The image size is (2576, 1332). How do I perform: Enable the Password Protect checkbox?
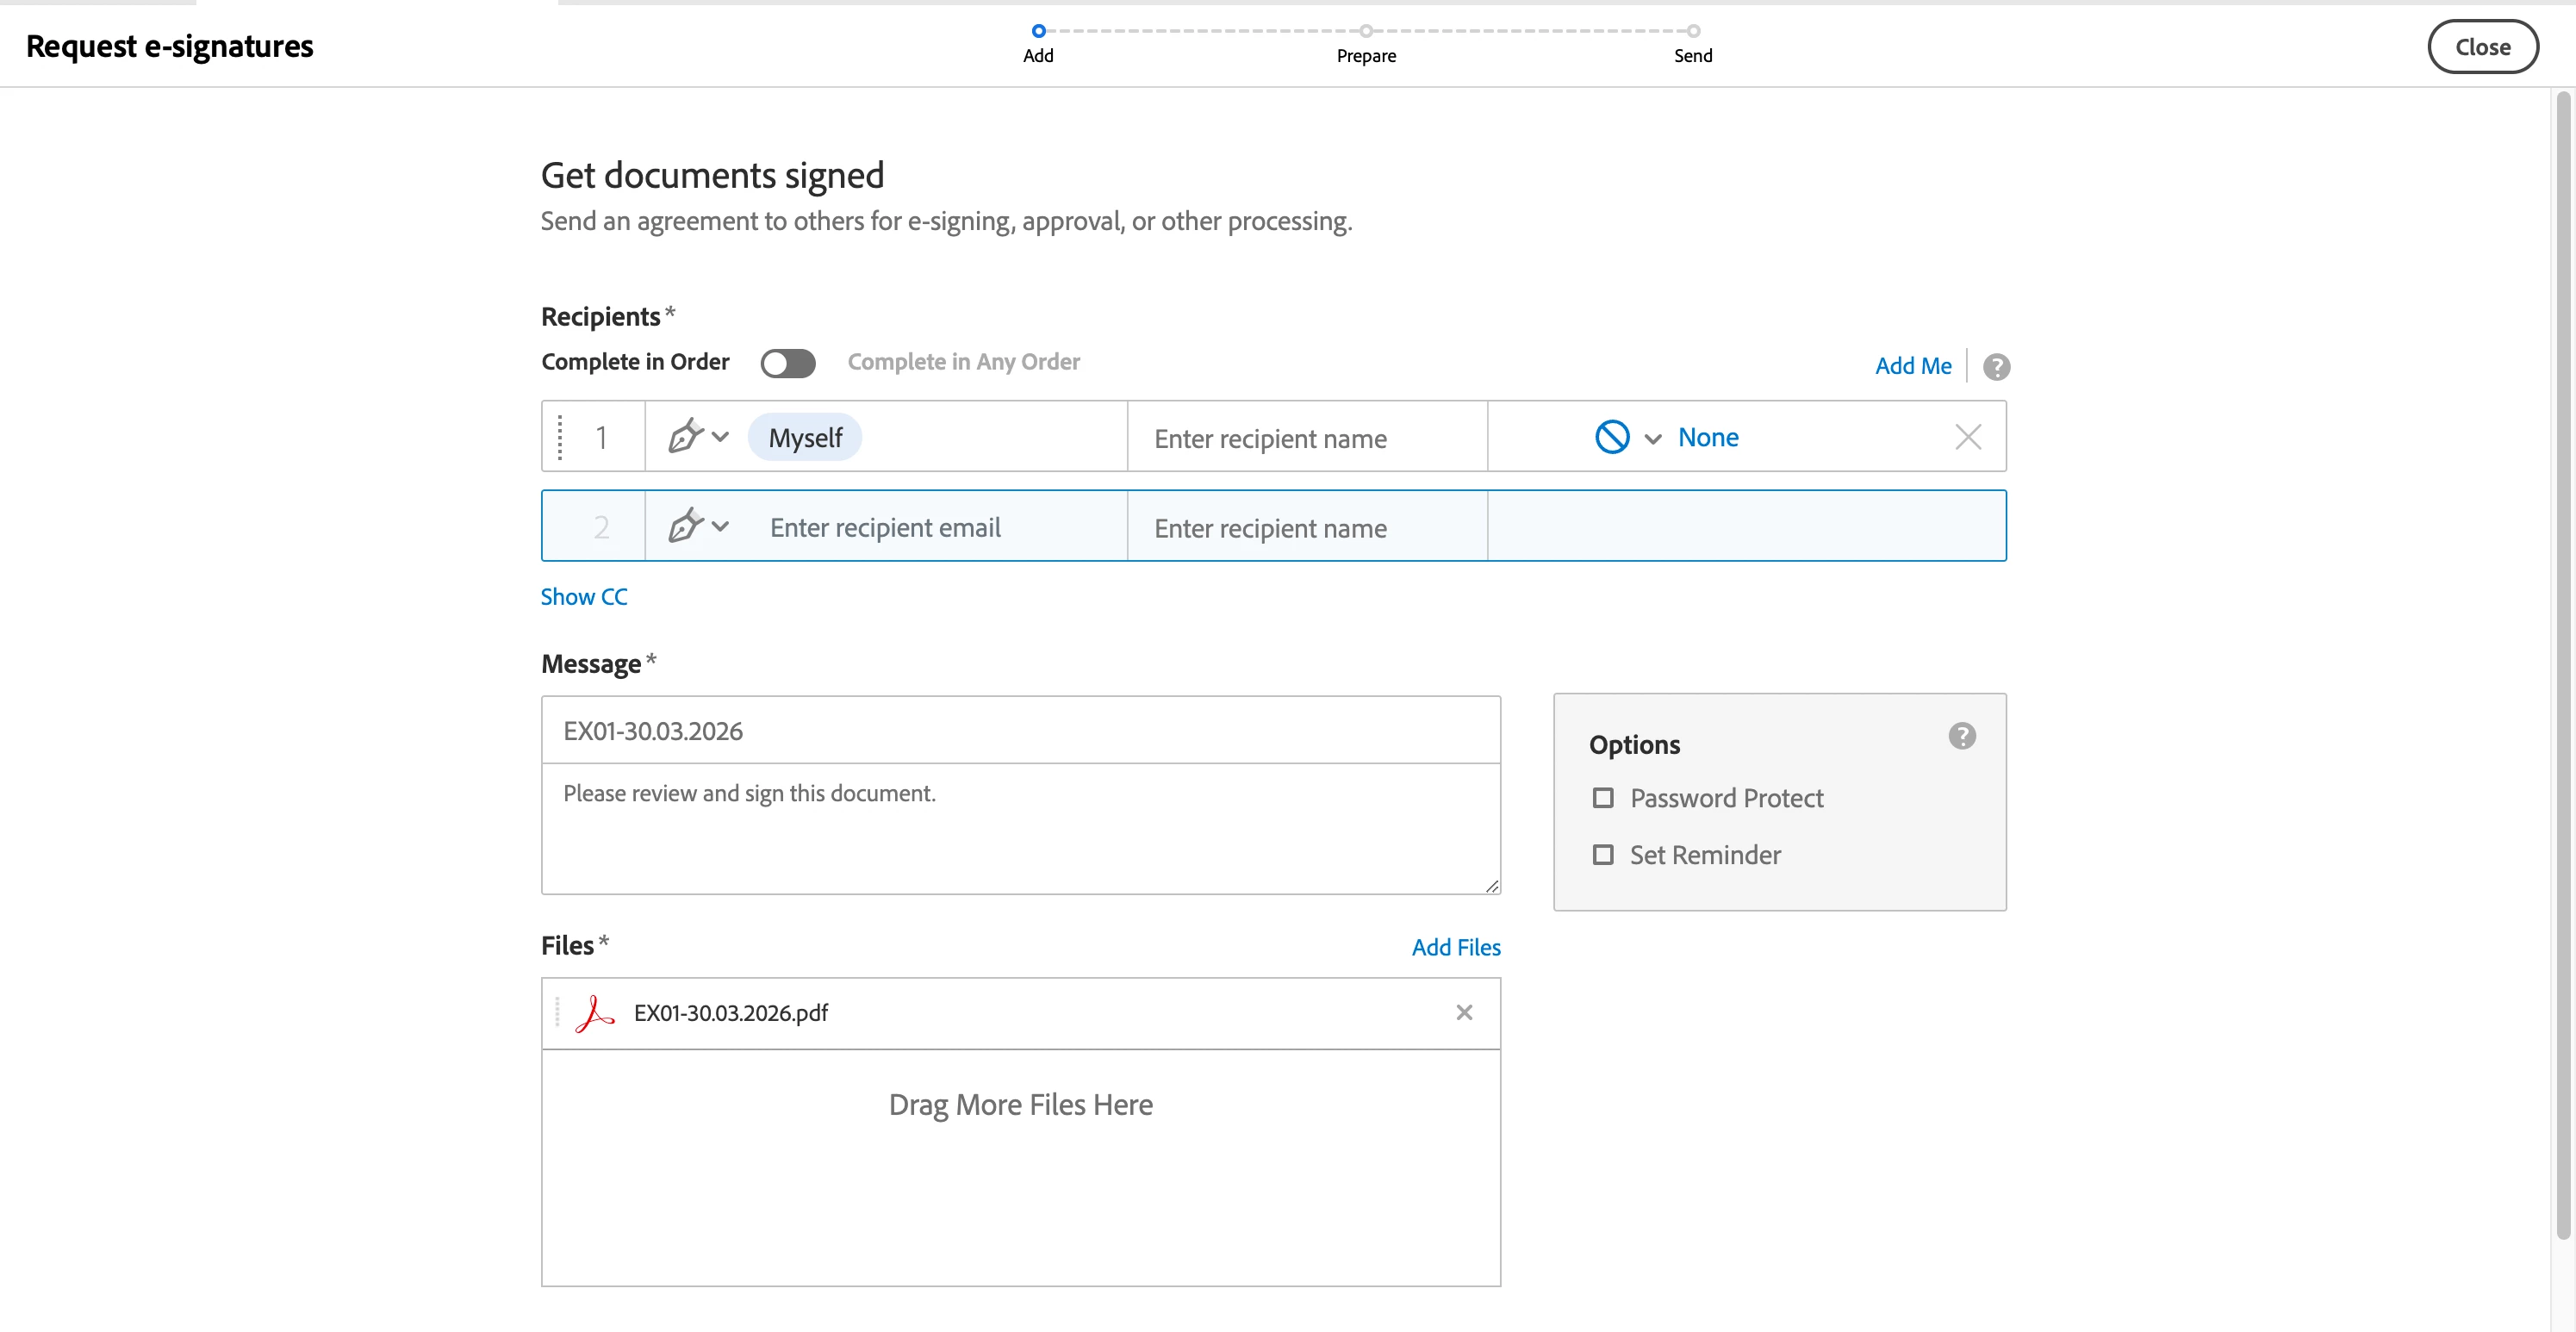point(1603,798)
